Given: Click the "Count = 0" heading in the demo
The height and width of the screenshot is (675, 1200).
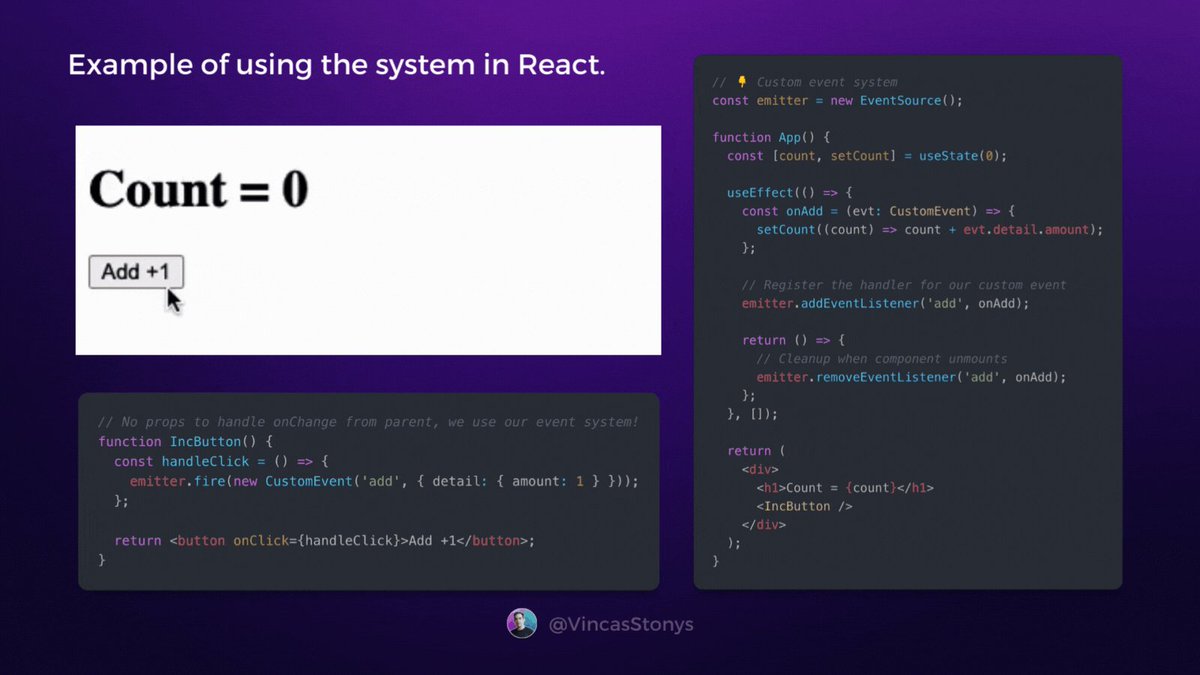Looking at the screenshot, I should pyautogui.click(x=199, y=189).
